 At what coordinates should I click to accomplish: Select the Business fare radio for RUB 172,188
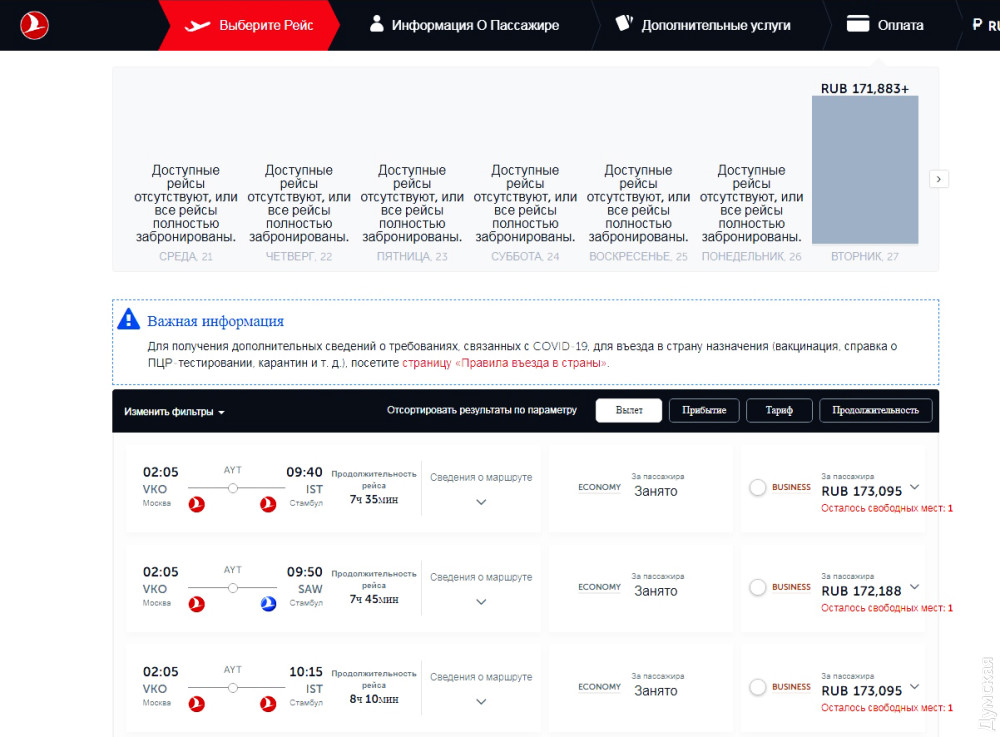[758, 588]
